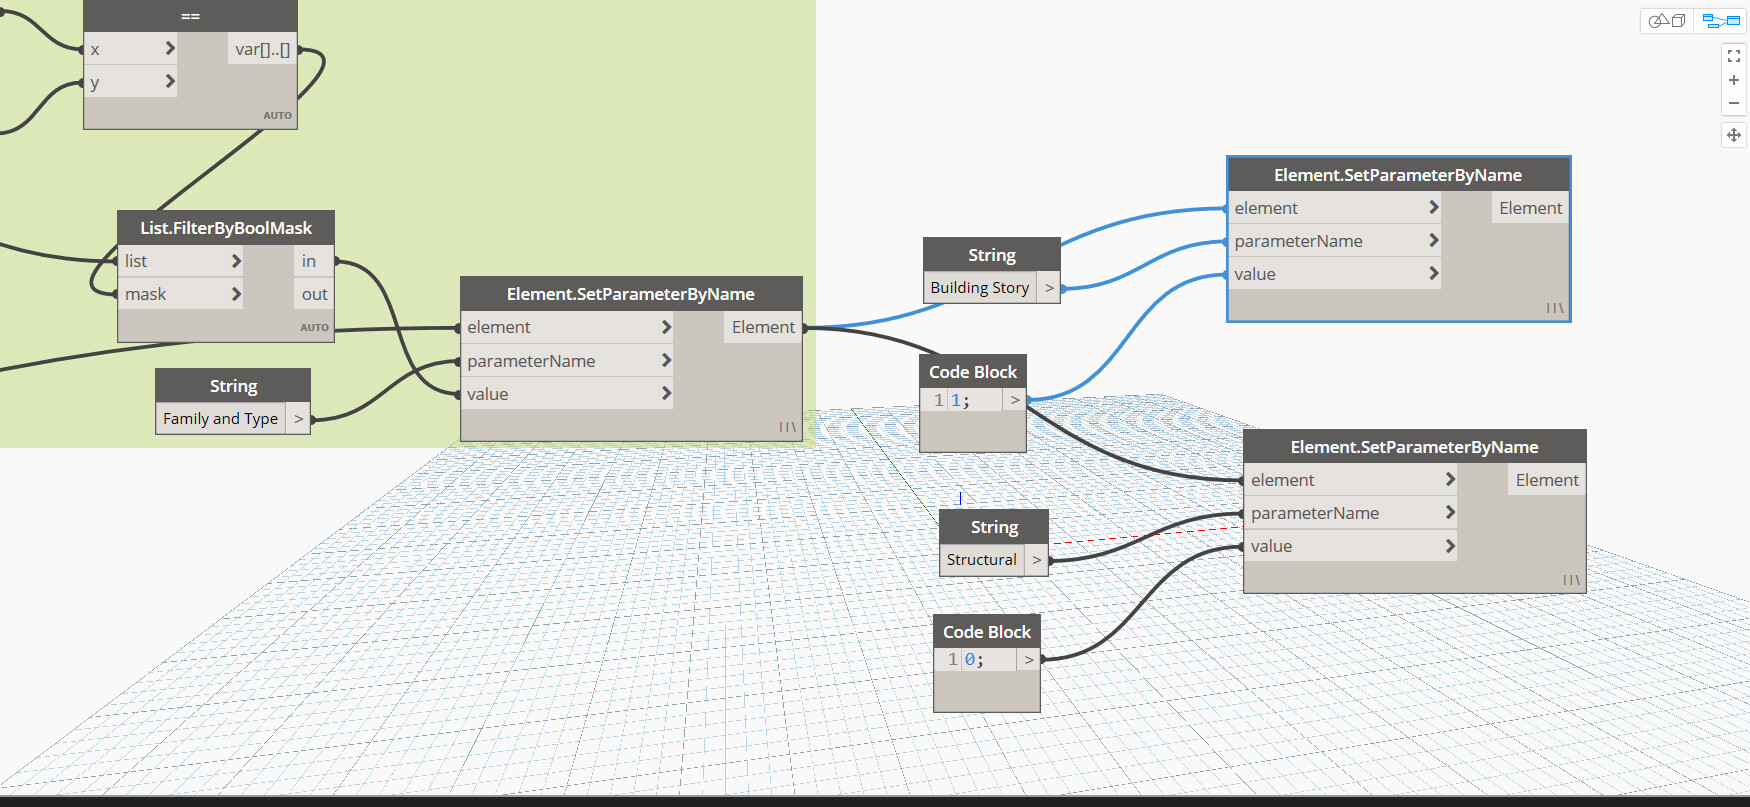Click the Family and Type text field
This screenshot has width=1750, height=807.
pos(221,419)
